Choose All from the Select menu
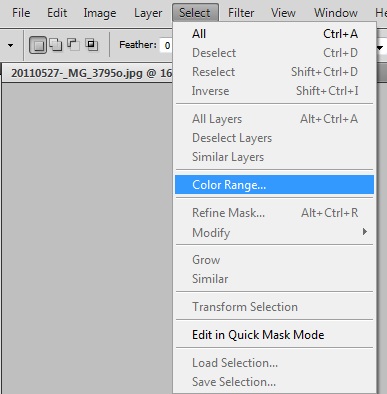Viewport: 387px width, 394px height. tap(274, 34)
